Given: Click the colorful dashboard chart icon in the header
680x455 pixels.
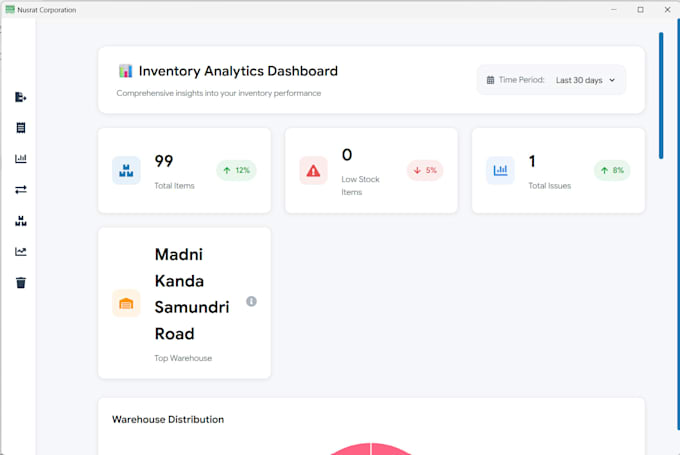Looking at the screenshot, I should 125,71.
